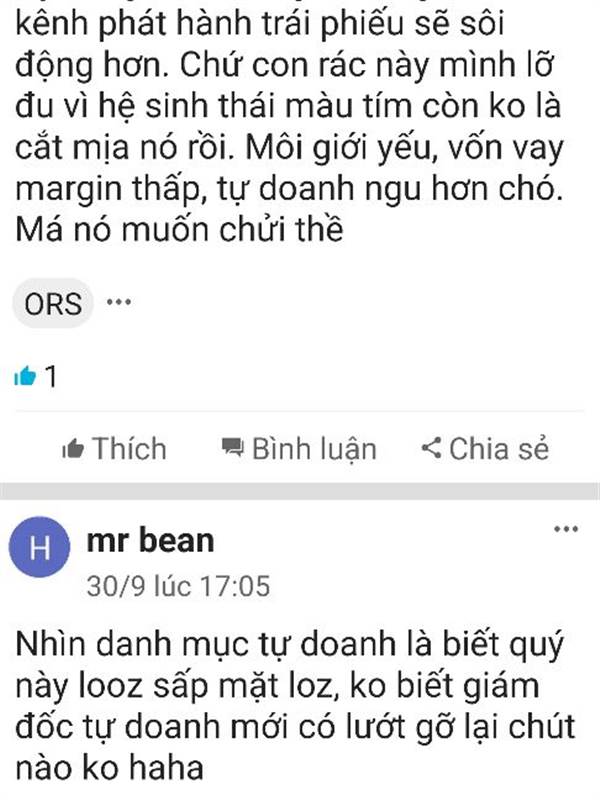Image resolution: width=600 pixels, height=800 pixels.
Task: Click the gray divider bar between posts
Action: (300, 490)
